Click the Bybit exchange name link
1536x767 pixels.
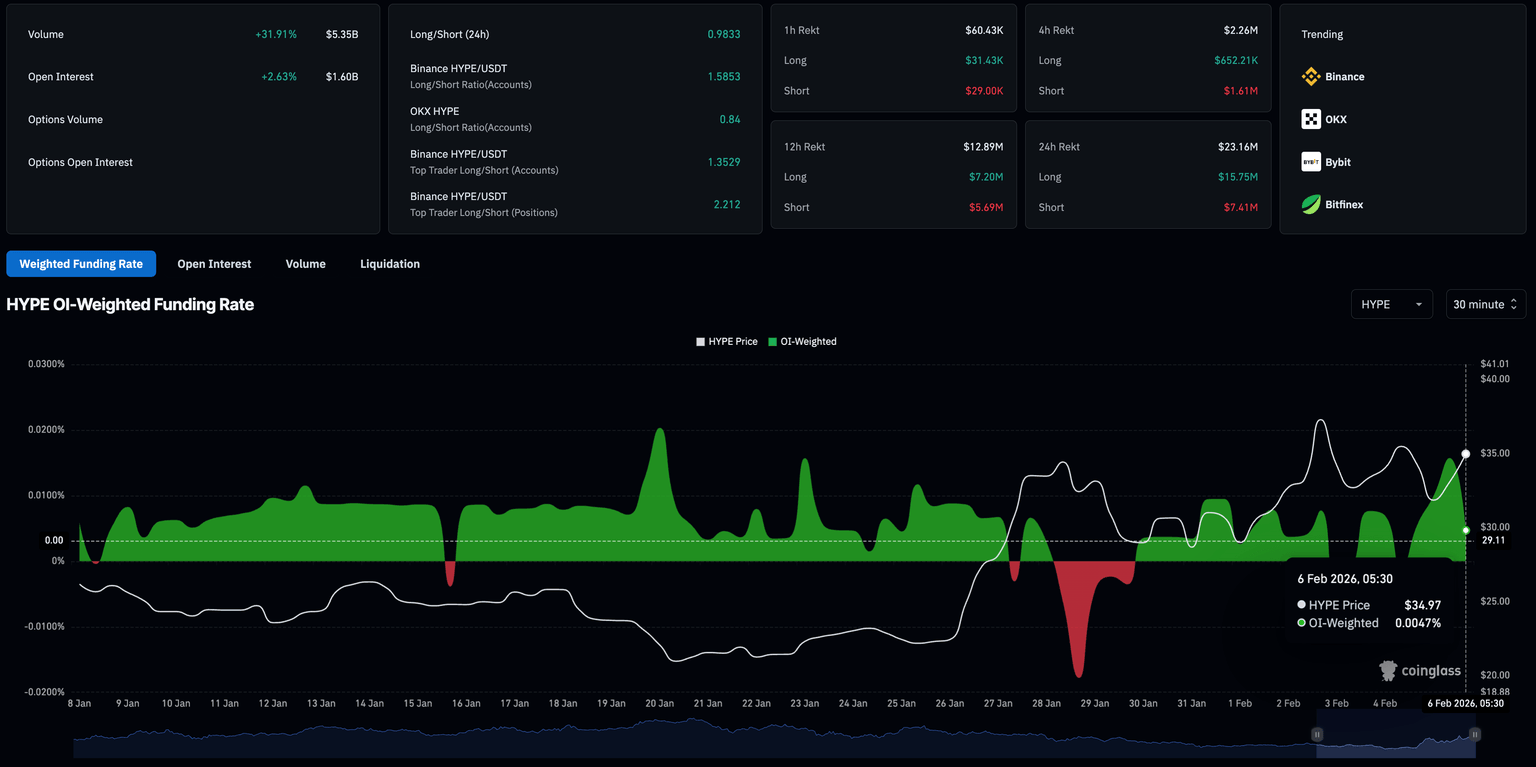(1338, 162)
